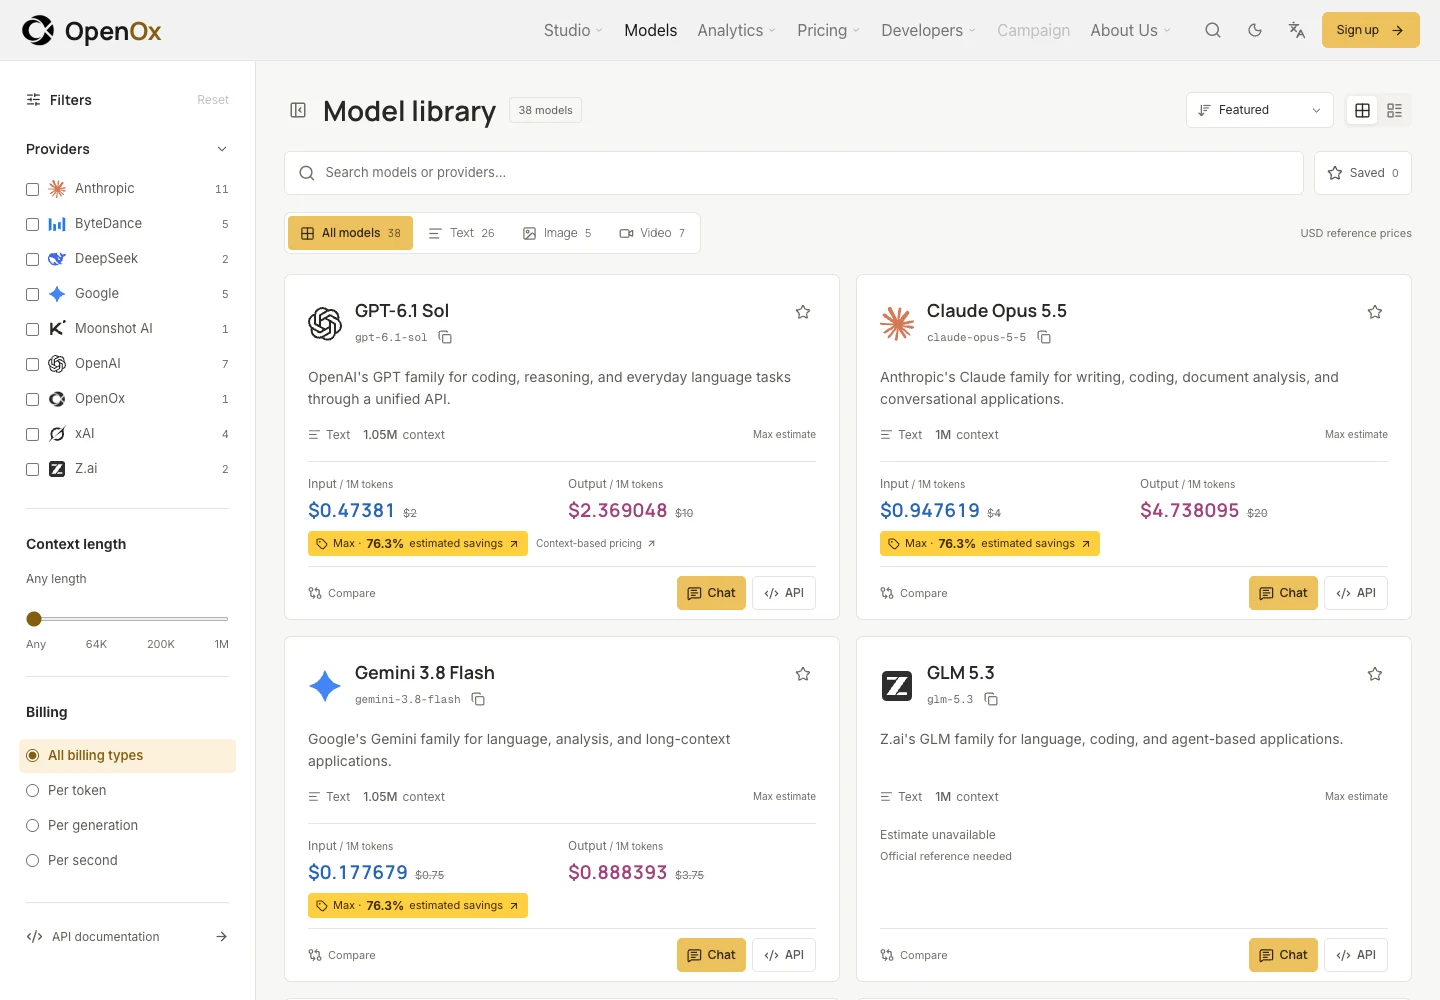Collapse the sidebar panel icon beside Model library

tap(298, 110)
